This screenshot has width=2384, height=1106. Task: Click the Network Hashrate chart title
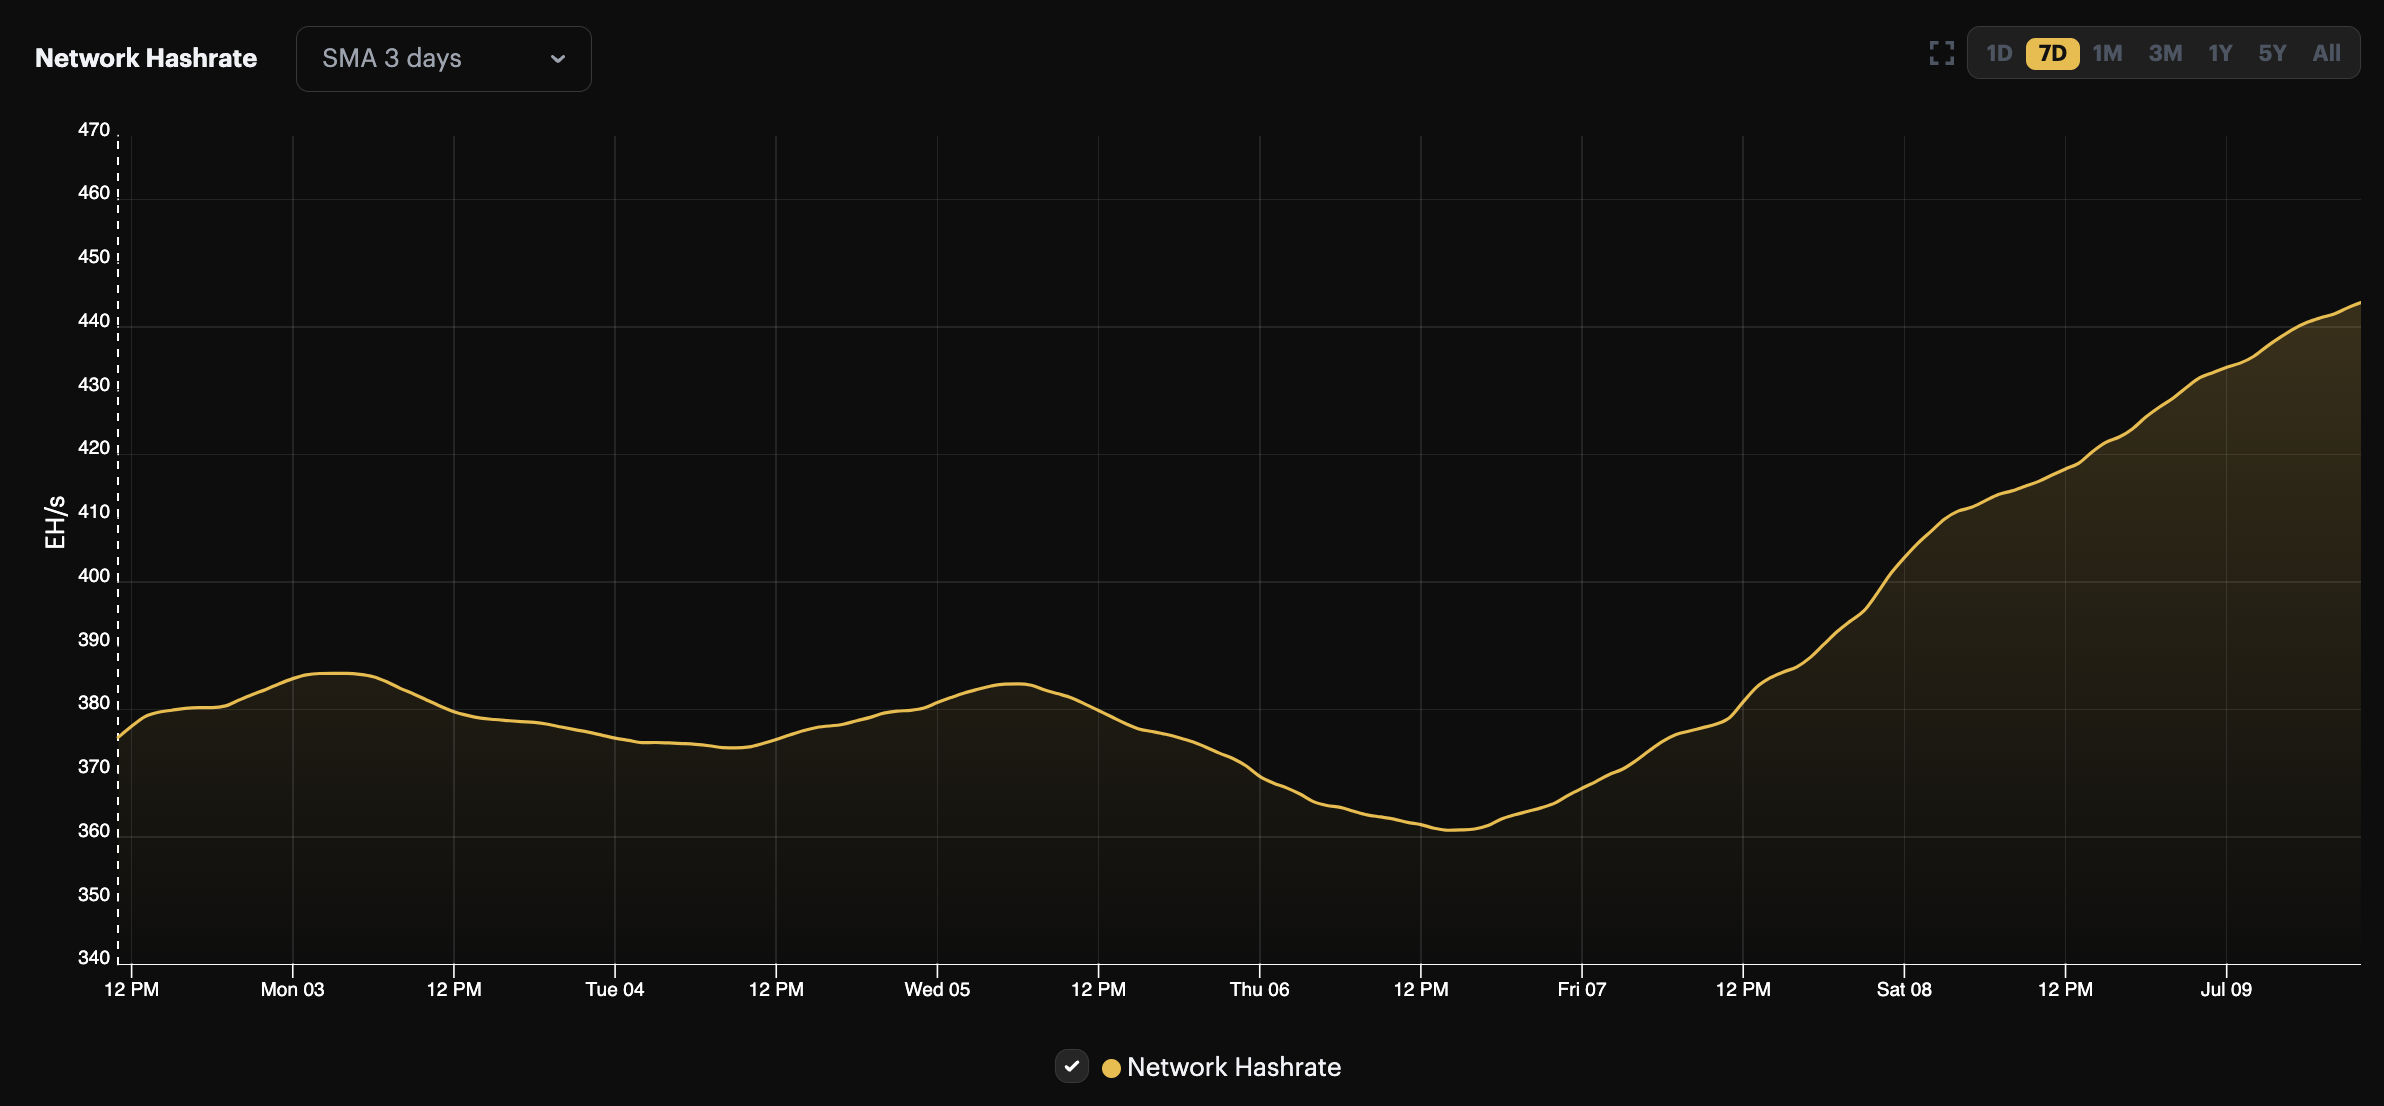click(x=145, y=57)
